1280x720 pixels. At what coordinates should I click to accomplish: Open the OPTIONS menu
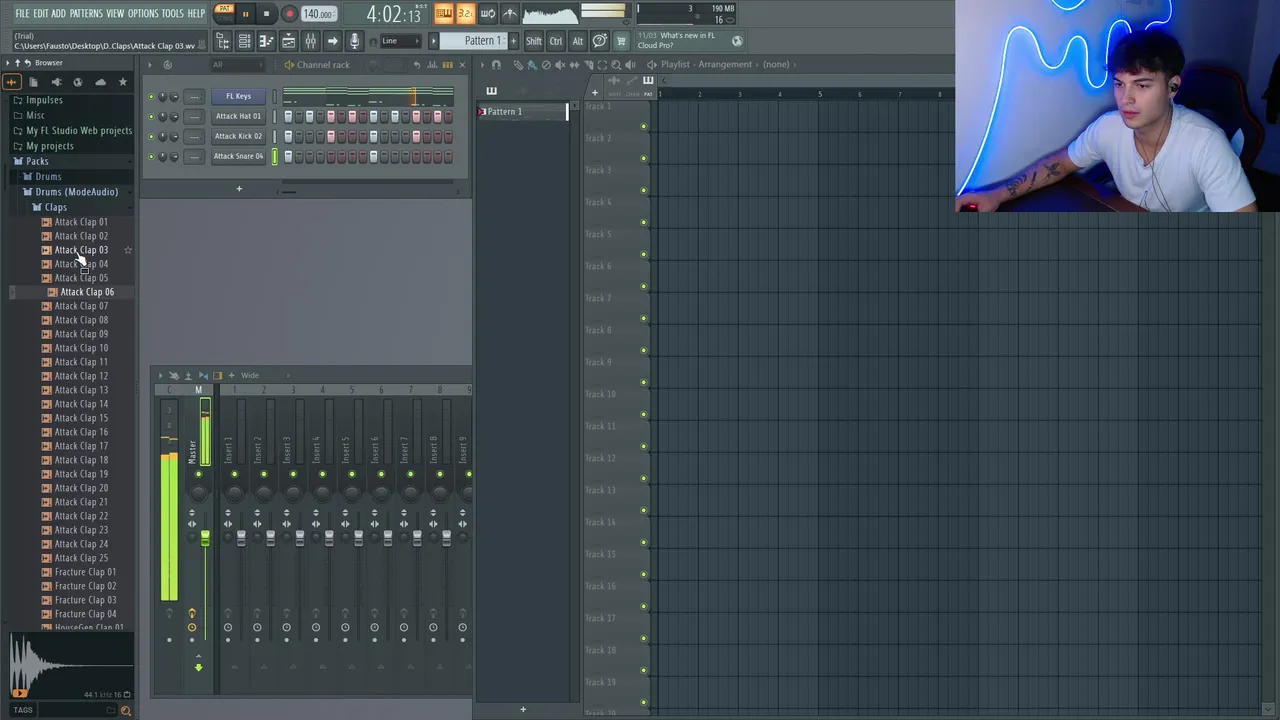point(143,14)
